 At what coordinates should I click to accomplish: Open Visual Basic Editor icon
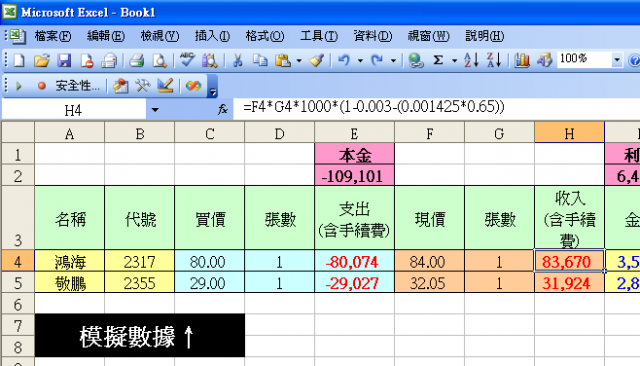pyautogui.click(x=120, y=86)
